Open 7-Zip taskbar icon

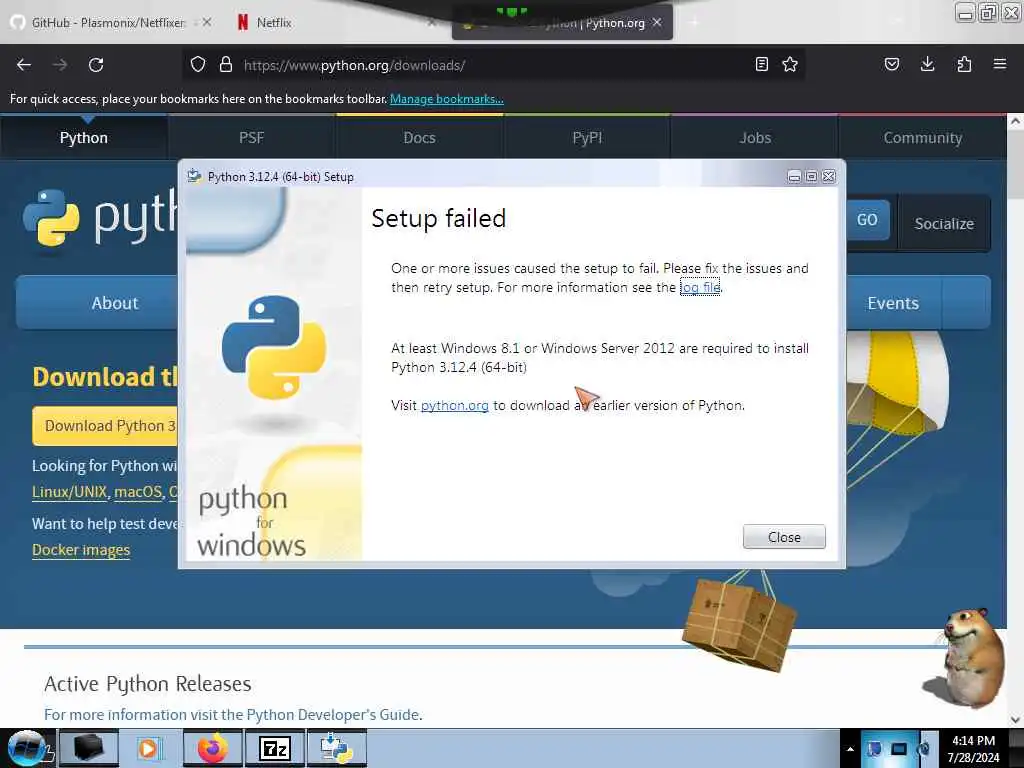point(274,748)
